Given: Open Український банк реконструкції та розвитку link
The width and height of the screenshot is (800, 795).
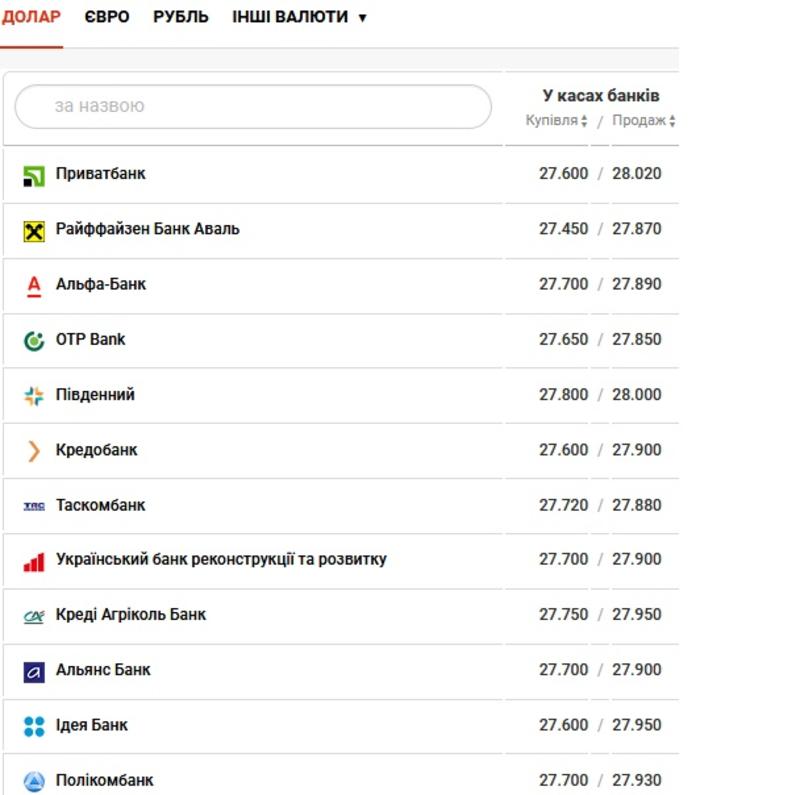Looking at the screenshot, I should (221, 559).
